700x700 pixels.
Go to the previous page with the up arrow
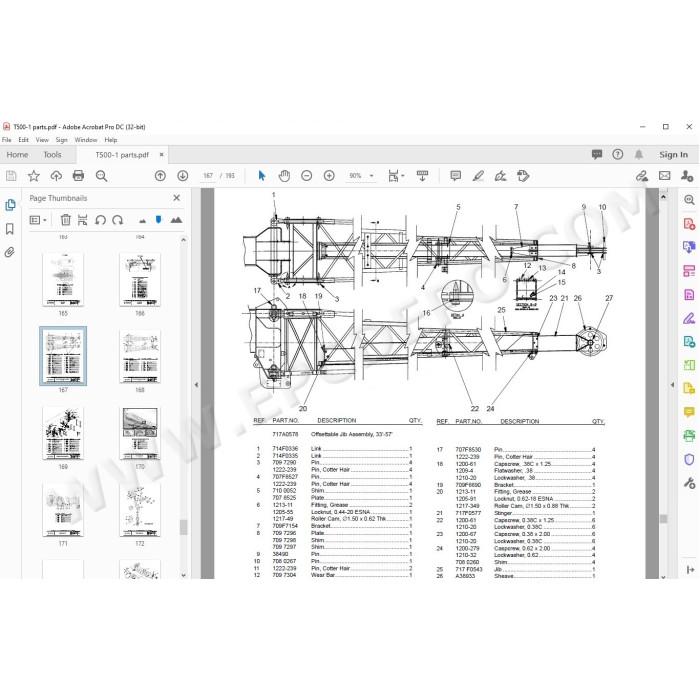pyautogui.click(x=160, y=176)
